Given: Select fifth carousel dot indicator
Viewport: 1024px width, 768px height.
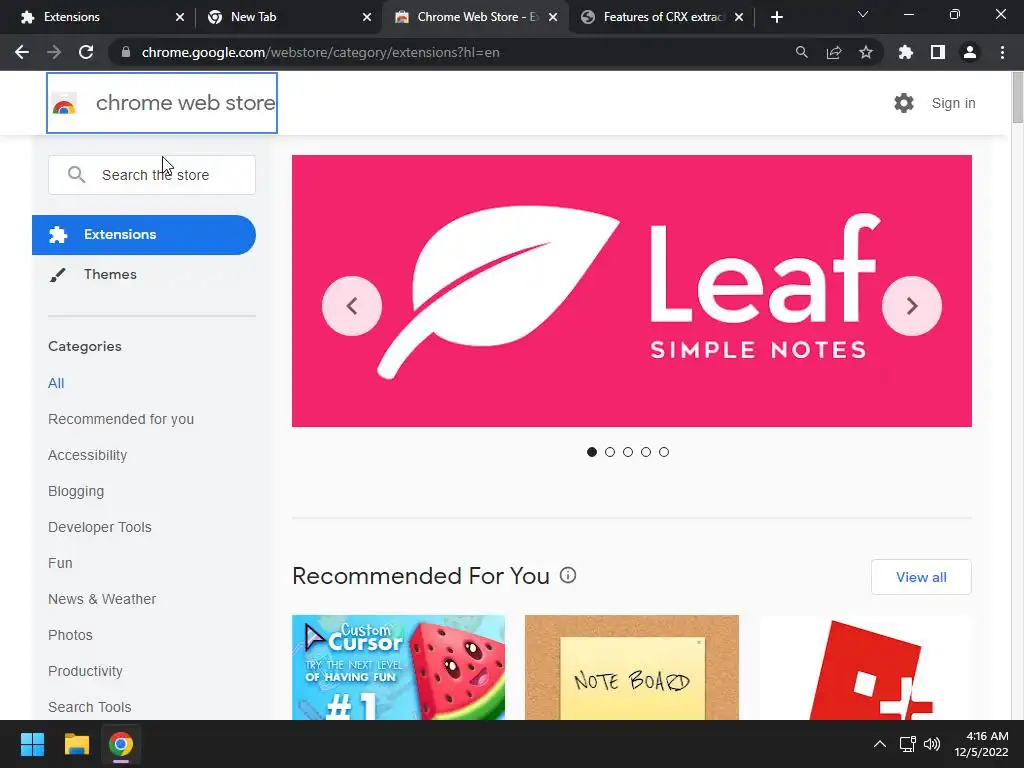Looking at the screenshot, I should coord(664,452).
